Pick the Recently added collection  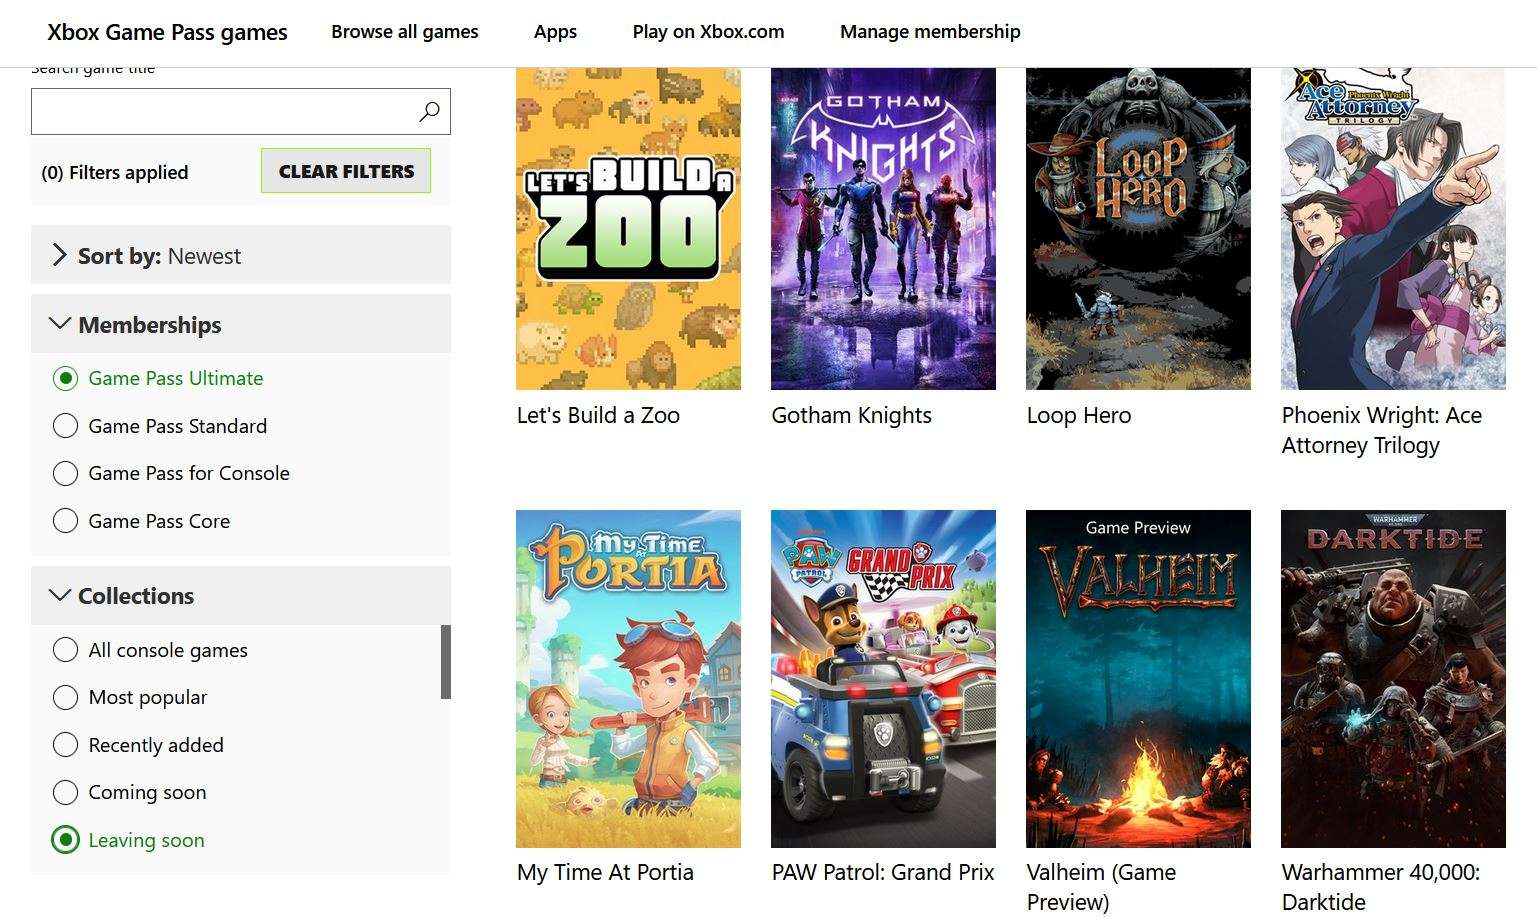65,745
